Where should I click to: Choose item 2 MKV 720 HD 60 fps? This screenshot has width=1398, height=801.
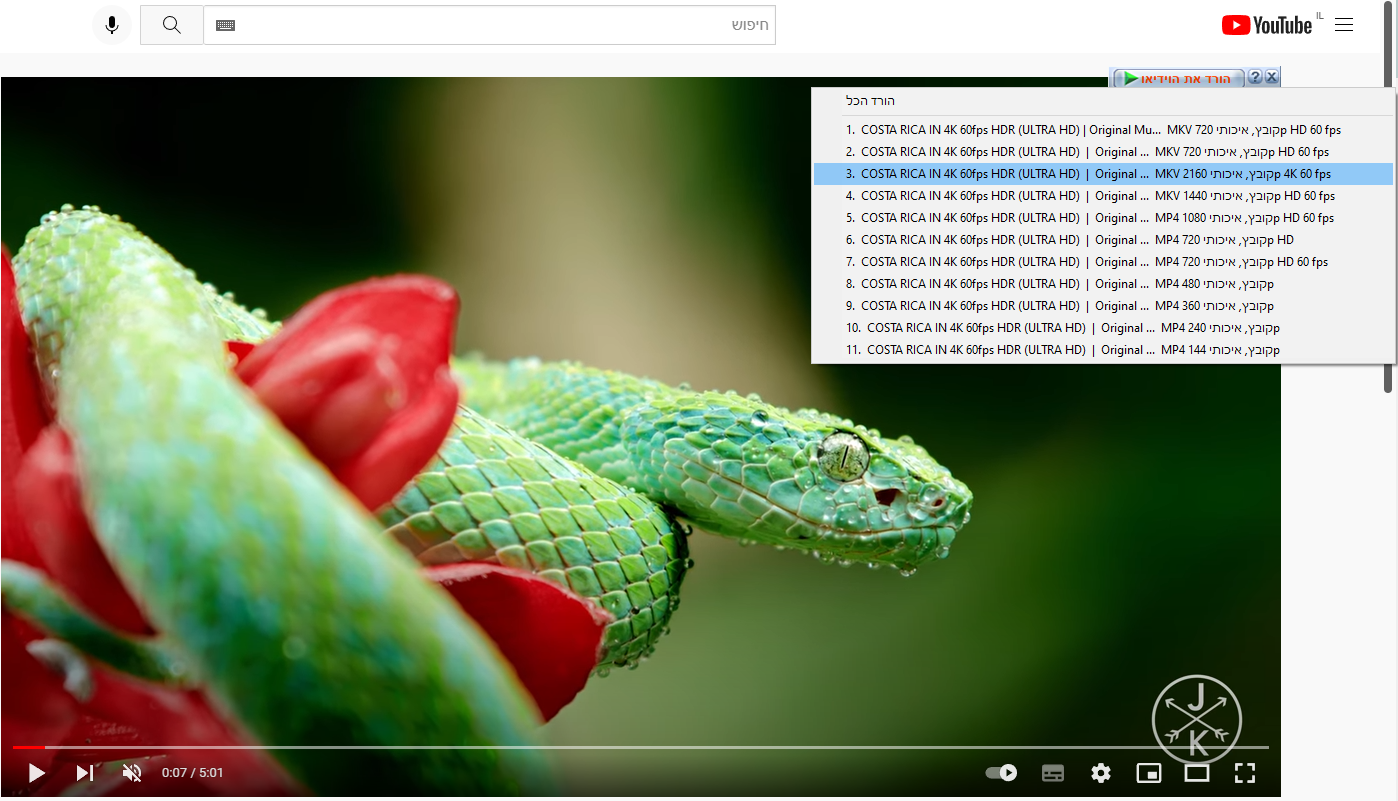(x=1102, y=152)
